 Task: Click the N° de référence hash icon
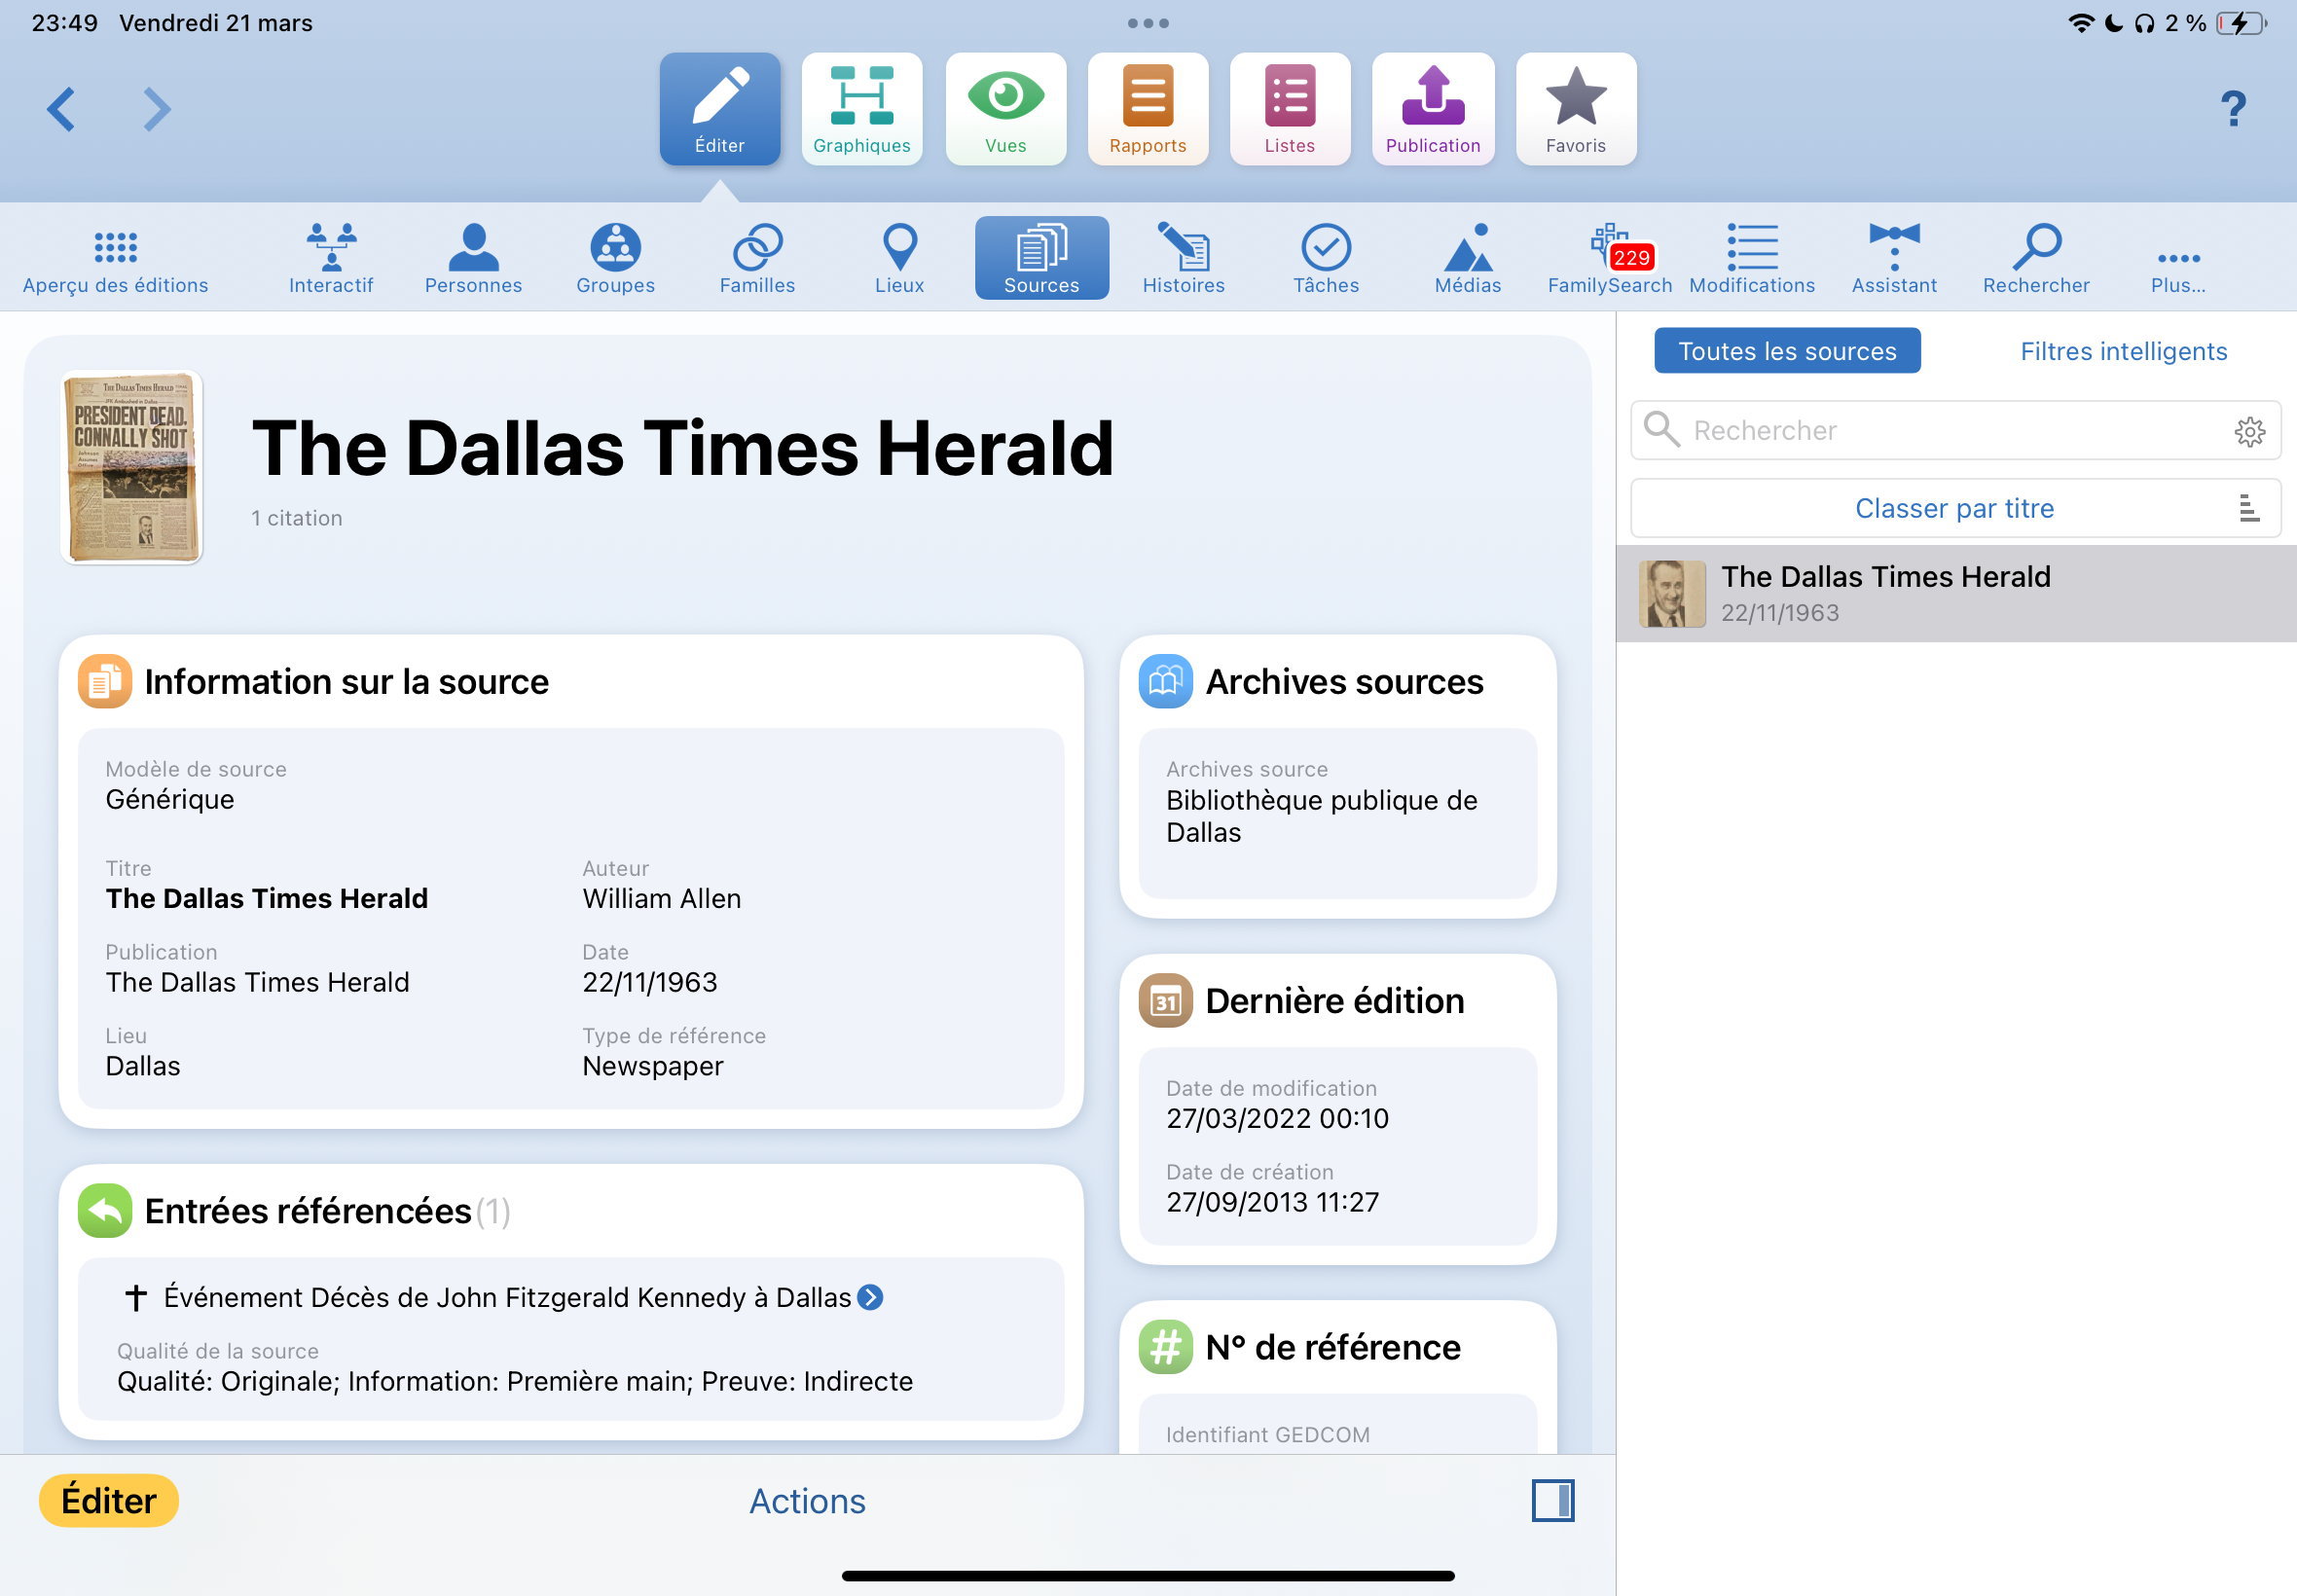pos(1165,1347)
